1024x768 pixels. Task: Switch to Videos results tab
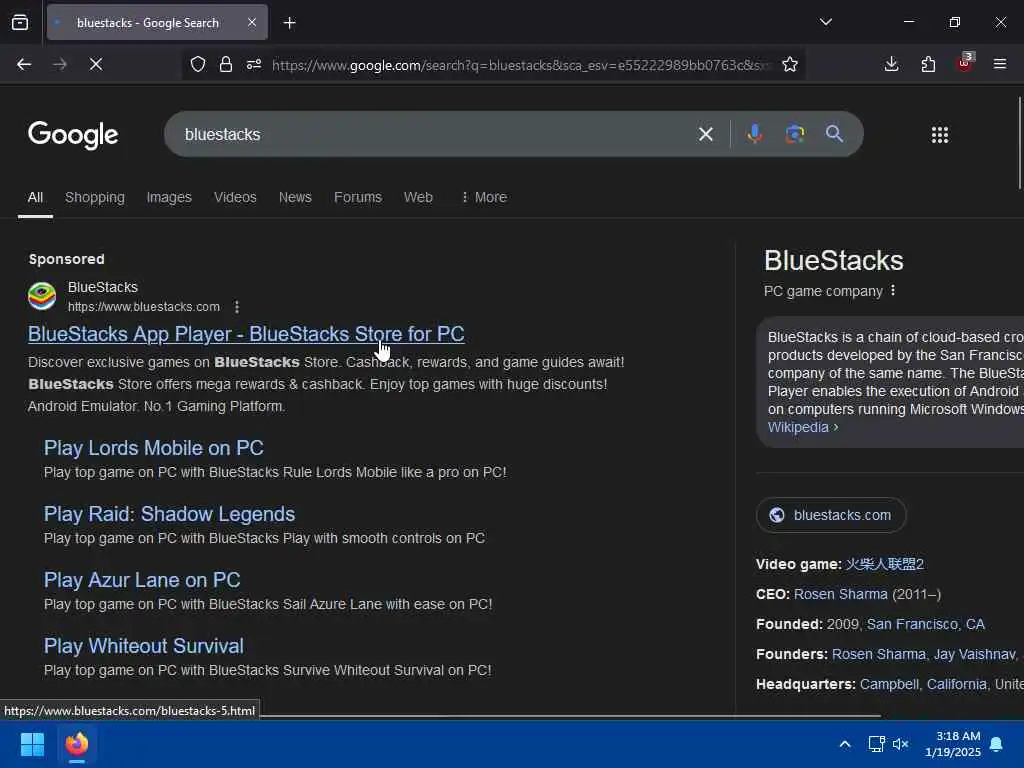[235, 197]
